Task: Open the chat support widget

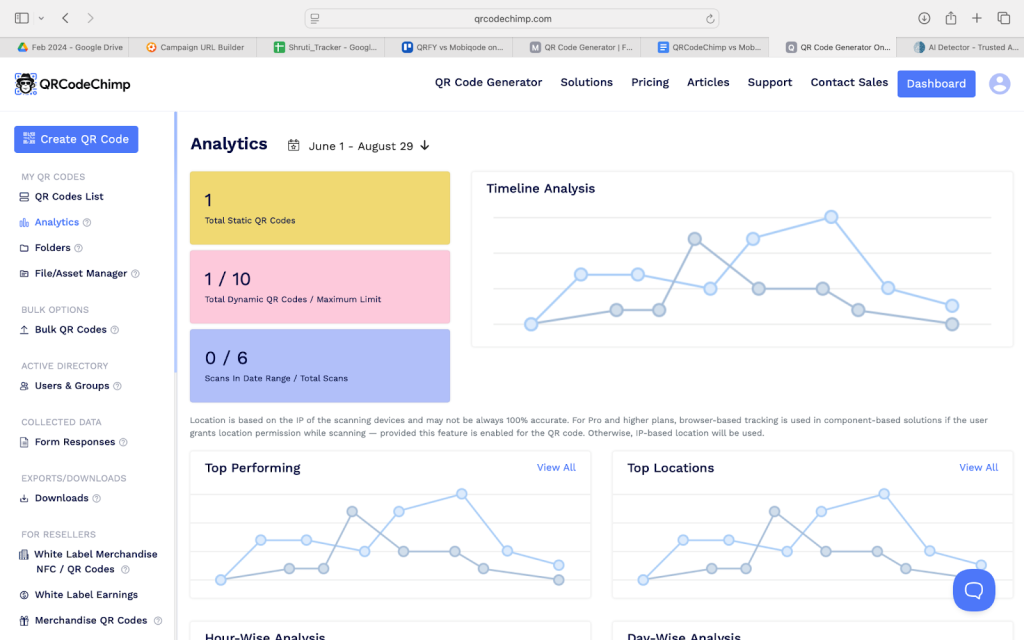Action: 973,589
